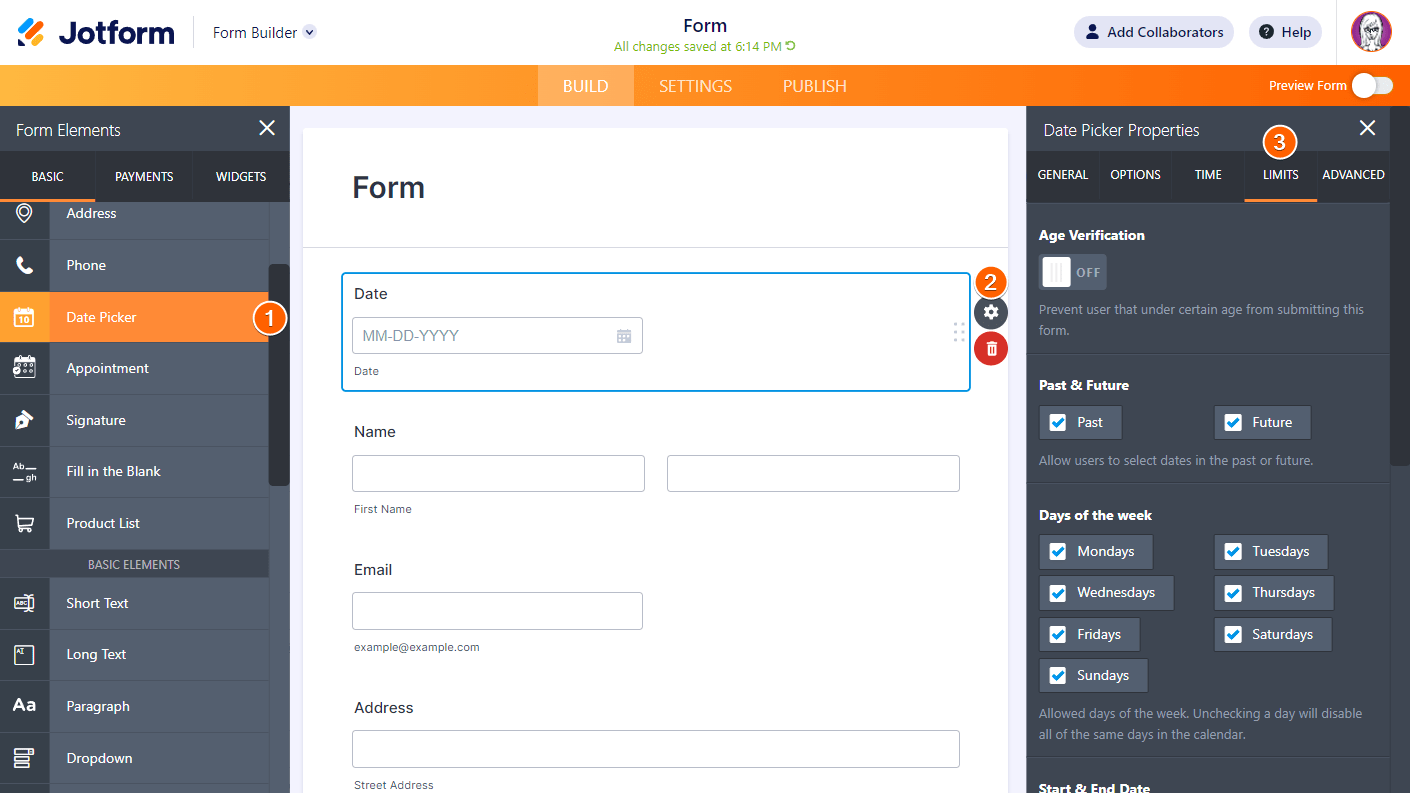This screenshot has width=1410, height=793.
Task: Uncheck the Past checkbox
Action: [1058, 422]
